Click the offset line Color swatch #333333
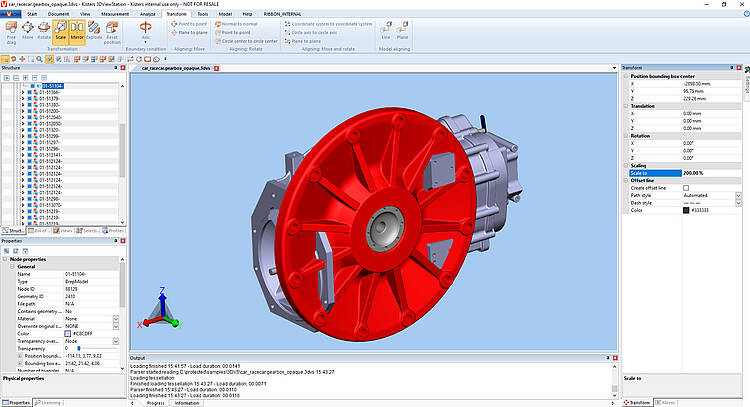 686,210
